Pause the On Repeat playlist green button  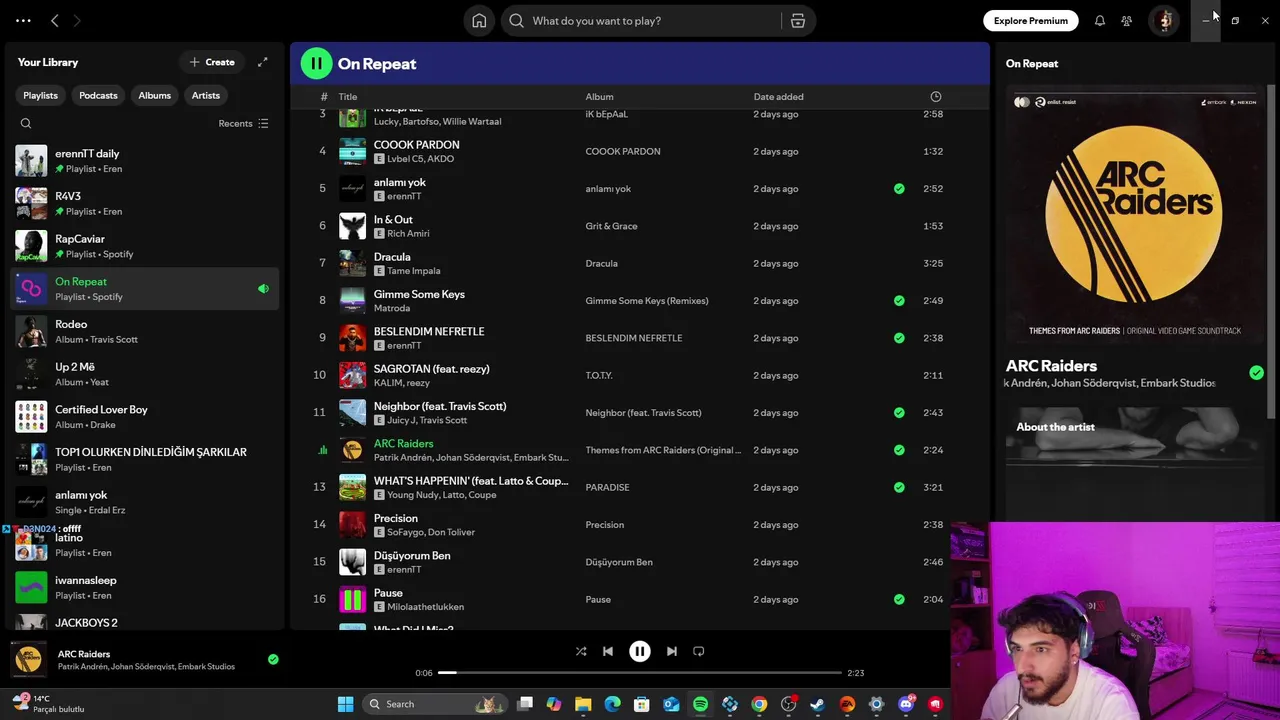click(316, 64)
